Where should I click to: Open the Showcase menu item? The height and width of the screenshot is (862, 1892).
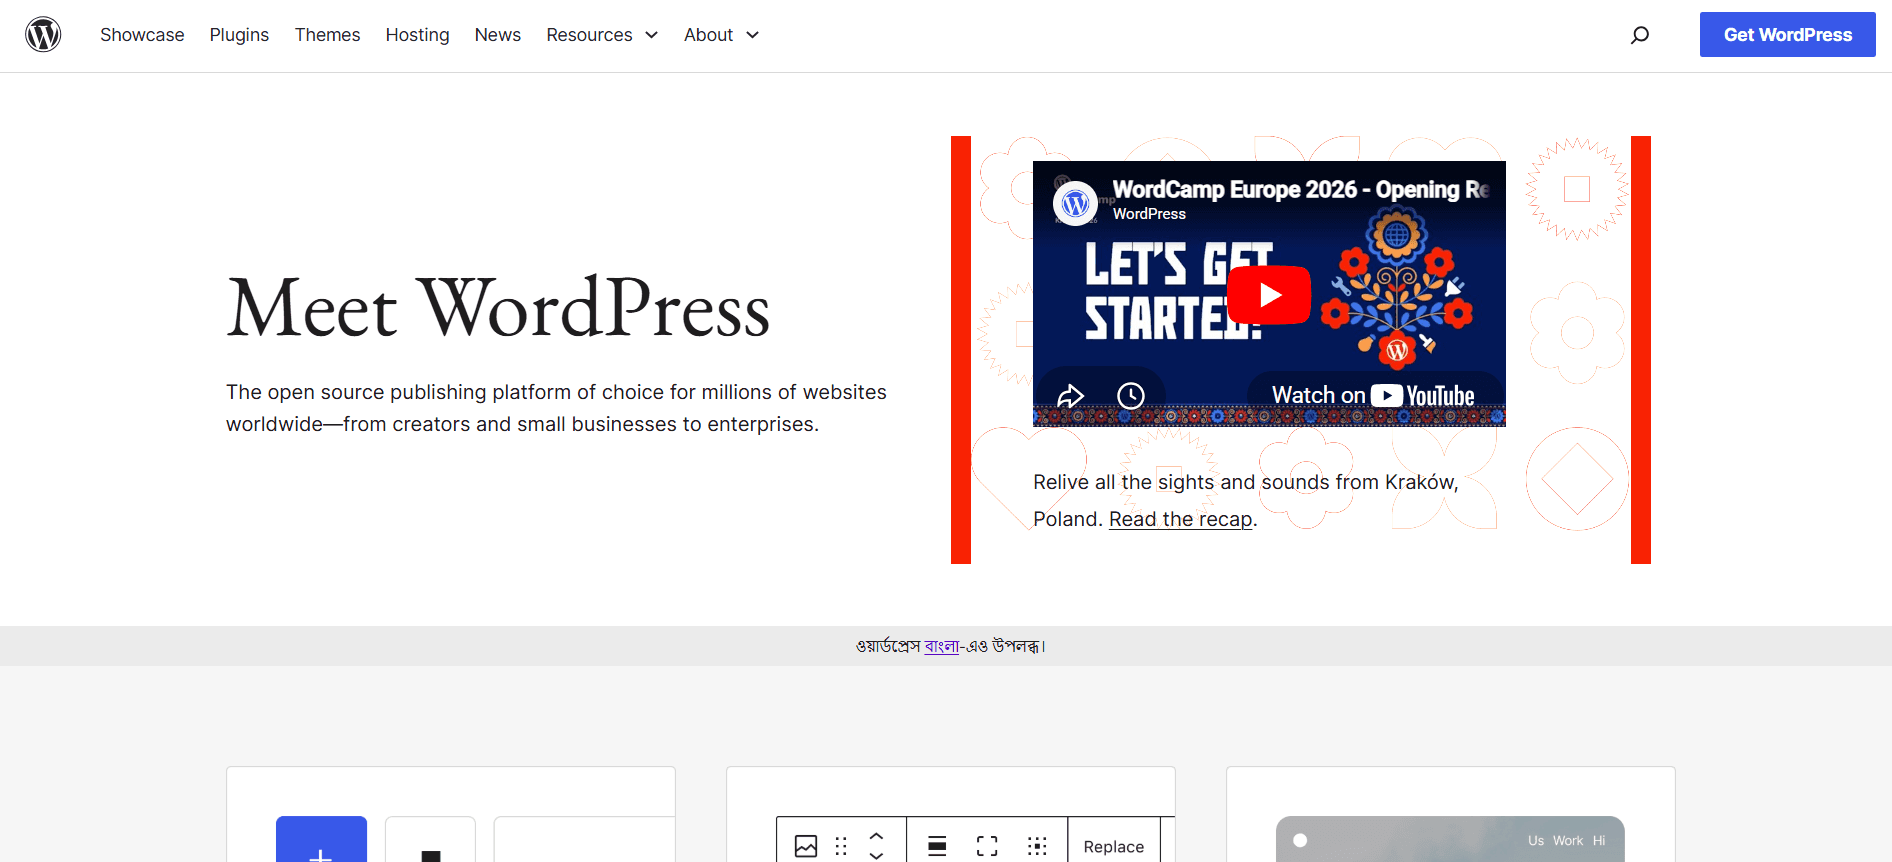tap(142, 35)
